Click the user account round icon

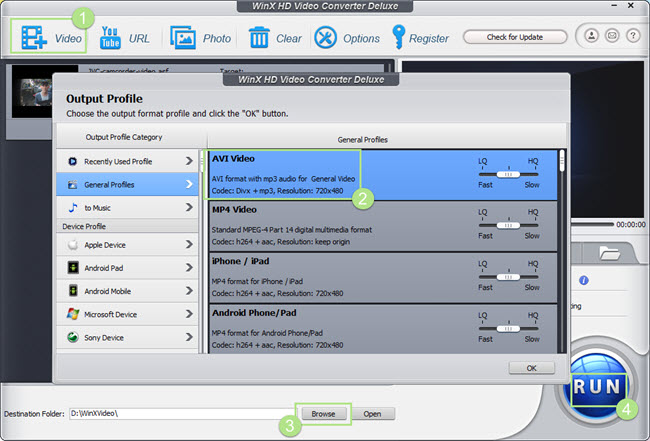pos(592,36)
